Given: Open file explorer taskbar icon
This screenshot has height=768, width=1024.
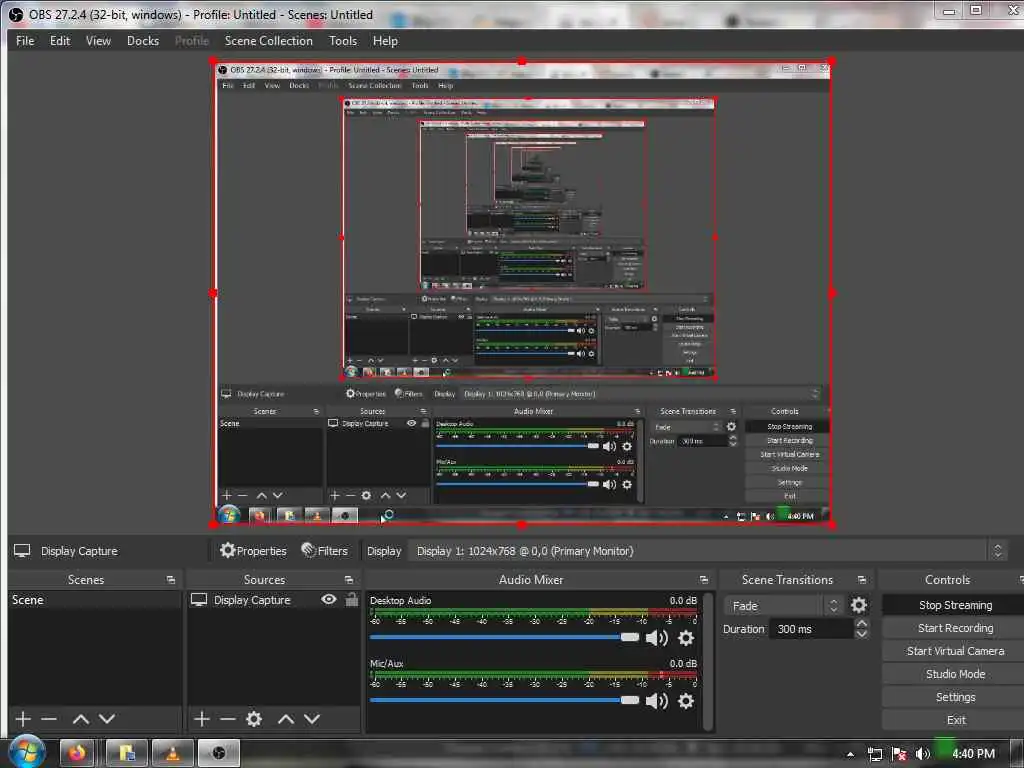Looking at the screenshot, I should click(x=127, y=753).
